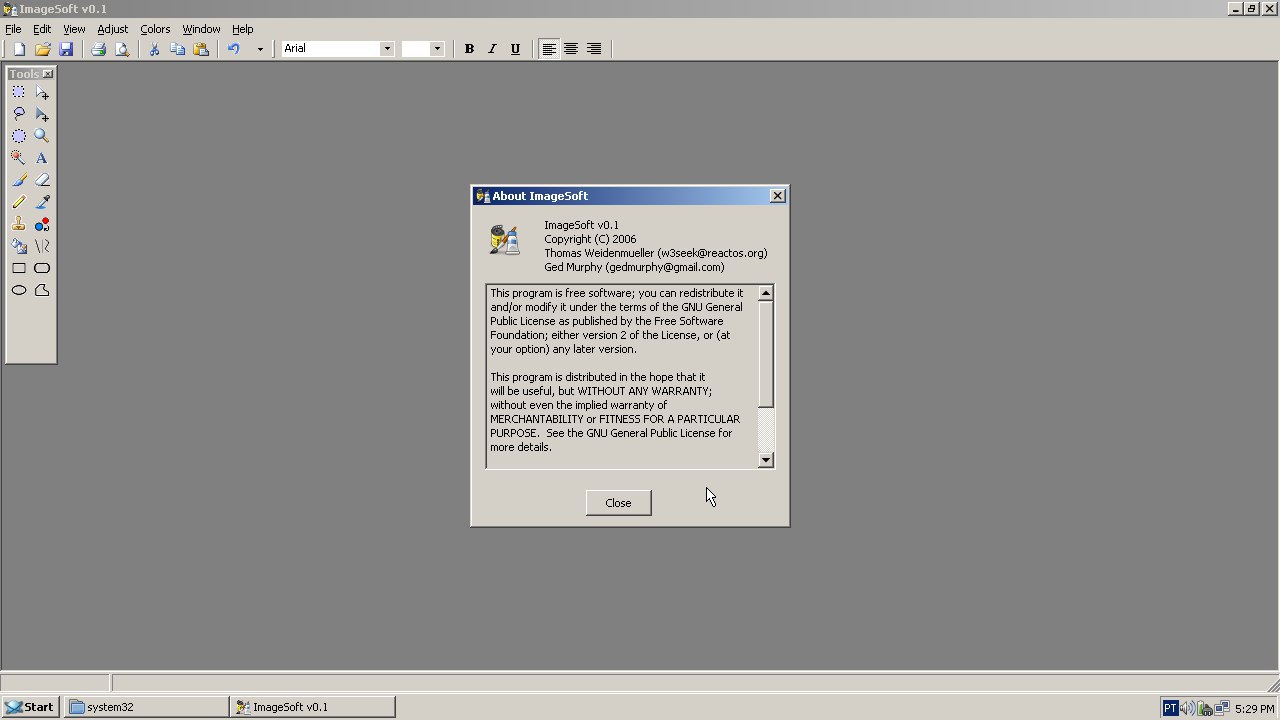Viewport: 1280px width, 720px height.
Task: Select the rectangle shape tool
Action: [19, 268]
